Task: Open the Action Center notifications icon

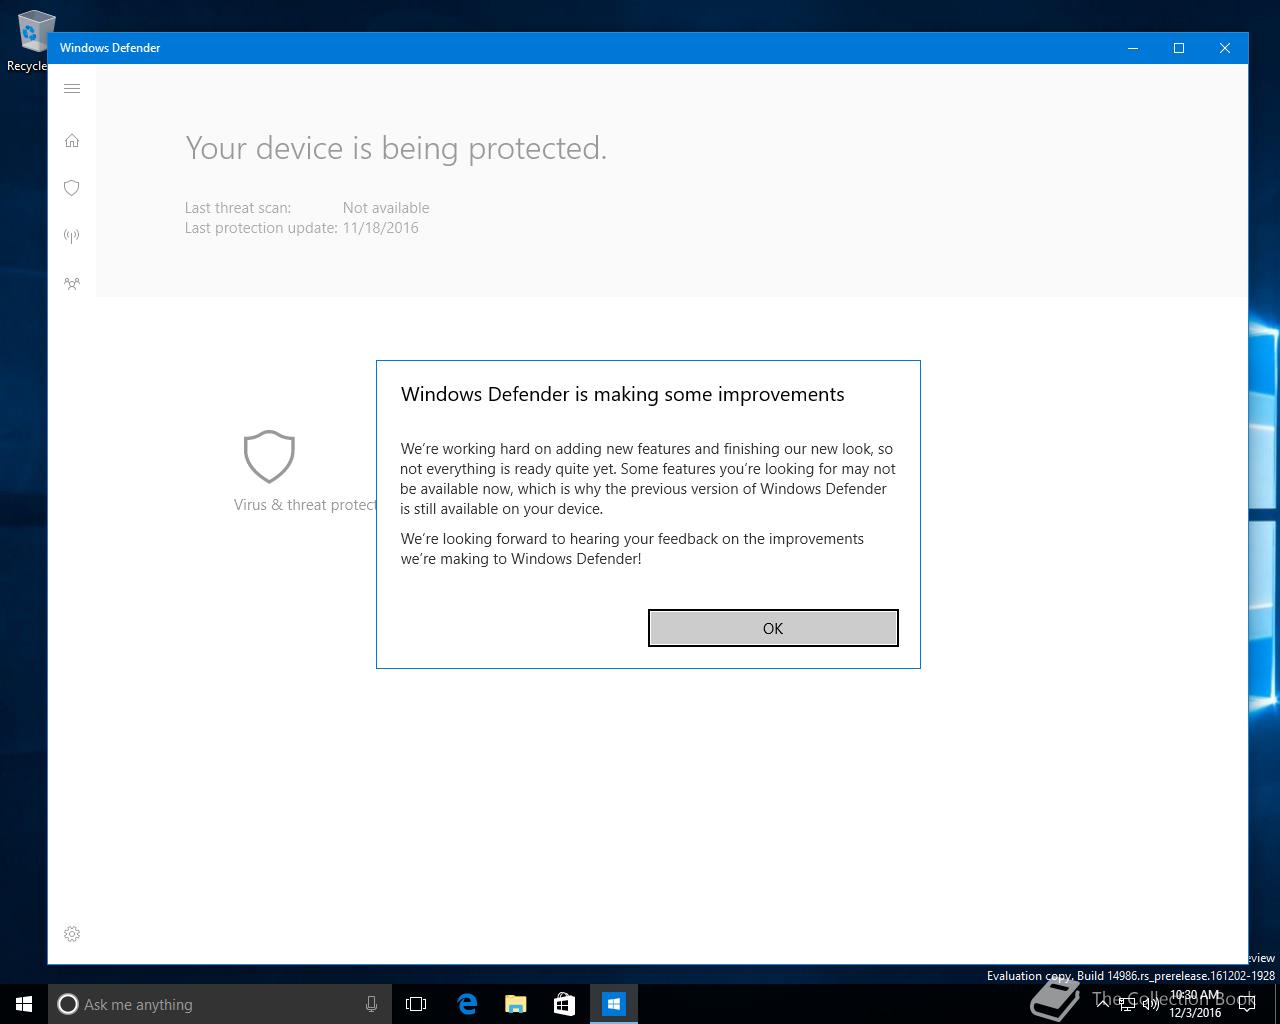Action: coord(1246,1004)
